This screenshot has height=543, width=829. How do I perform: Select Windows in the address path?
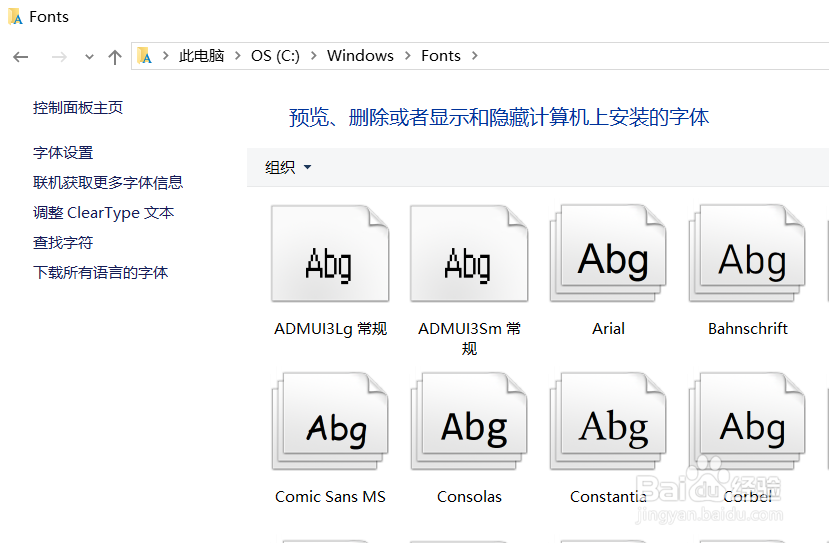360,56
